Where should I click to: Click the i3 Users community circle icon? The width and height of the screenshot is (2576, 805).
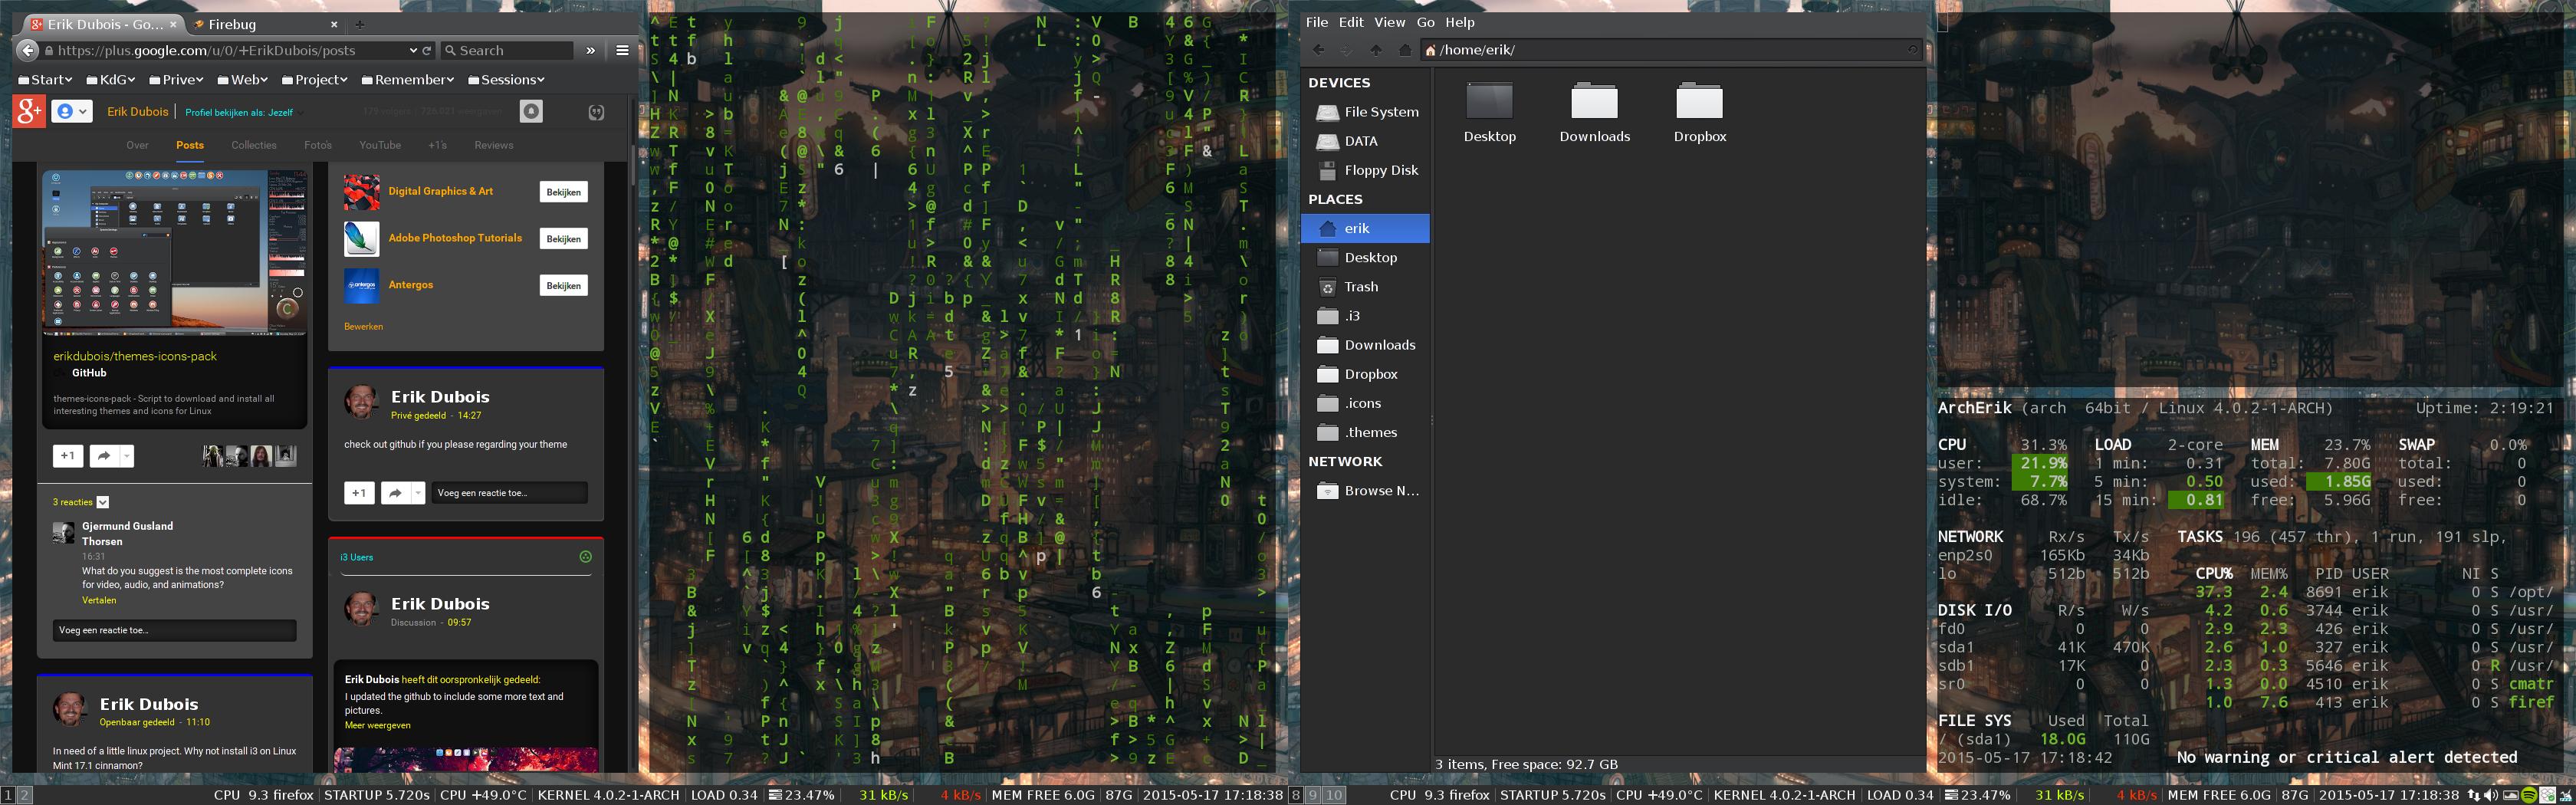point(586,557)
